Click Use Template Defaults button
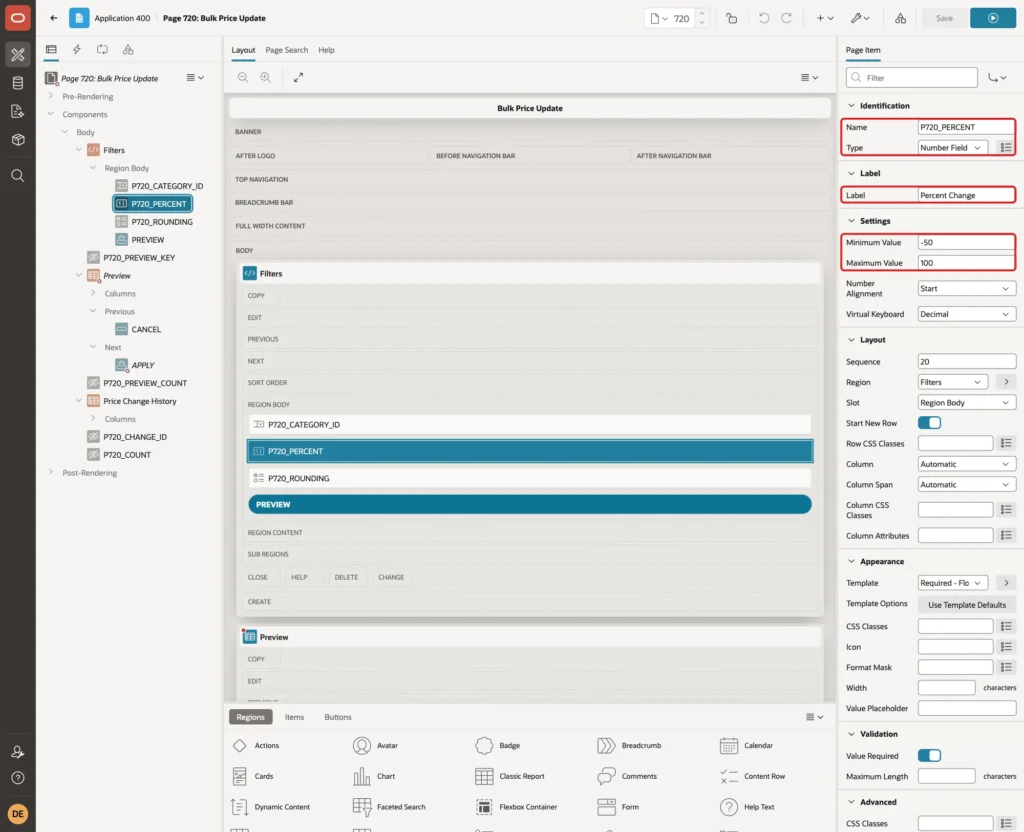 [x=967, y=605]
